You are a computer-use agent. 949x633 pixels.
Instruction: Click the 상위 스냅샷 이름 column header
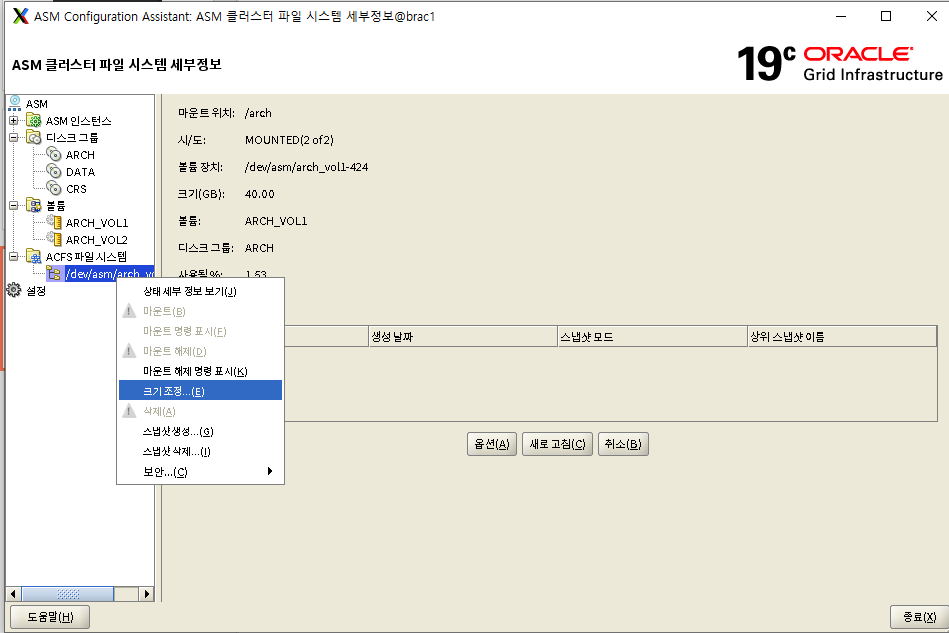(x=842, y=336)
